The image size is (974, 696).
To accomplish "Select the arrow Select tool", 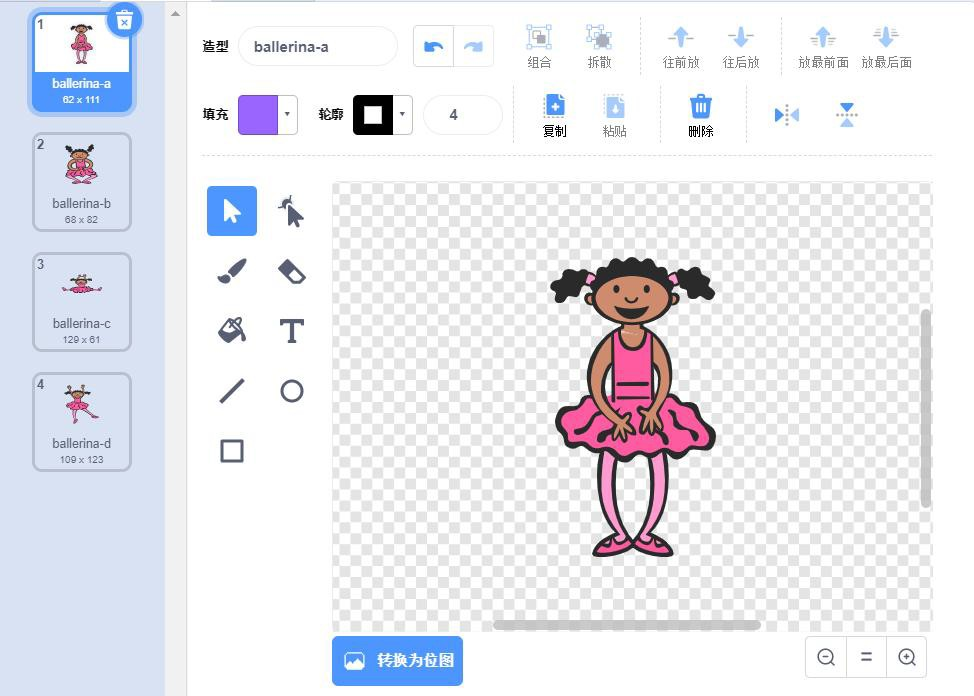I will pyautogui.click(x=232, y=211).
